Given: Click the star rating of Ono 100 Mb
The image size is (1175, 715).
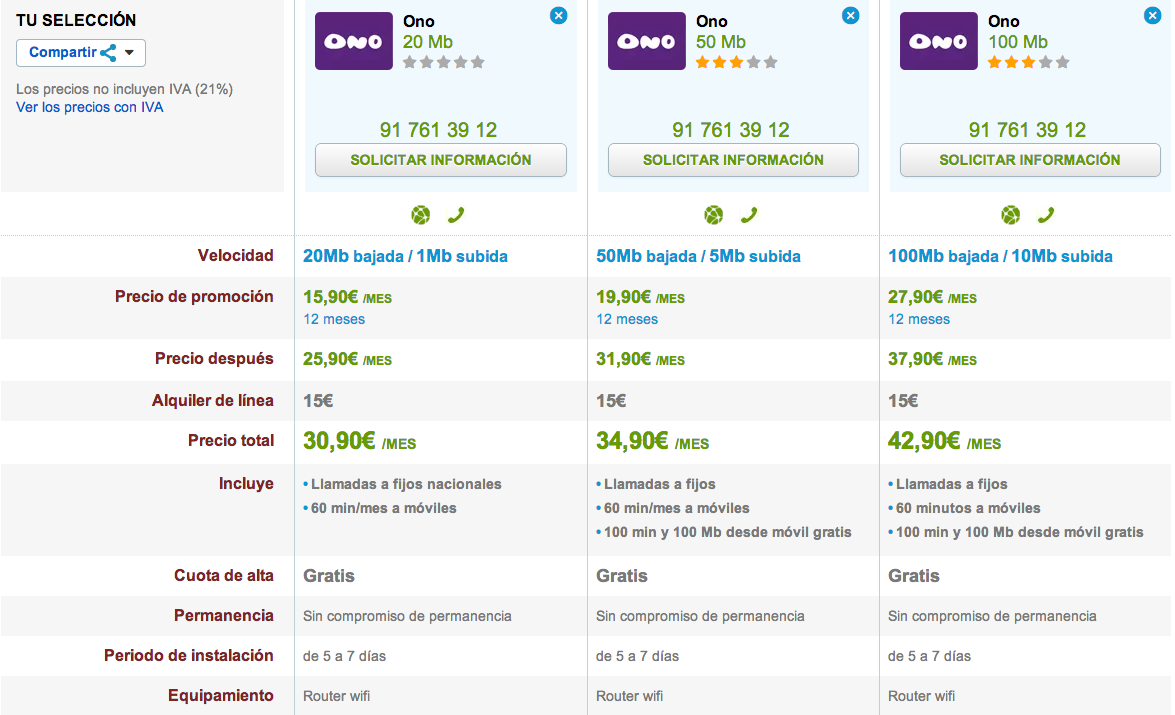Looking at the screenshot, I should pos(1029,63).
